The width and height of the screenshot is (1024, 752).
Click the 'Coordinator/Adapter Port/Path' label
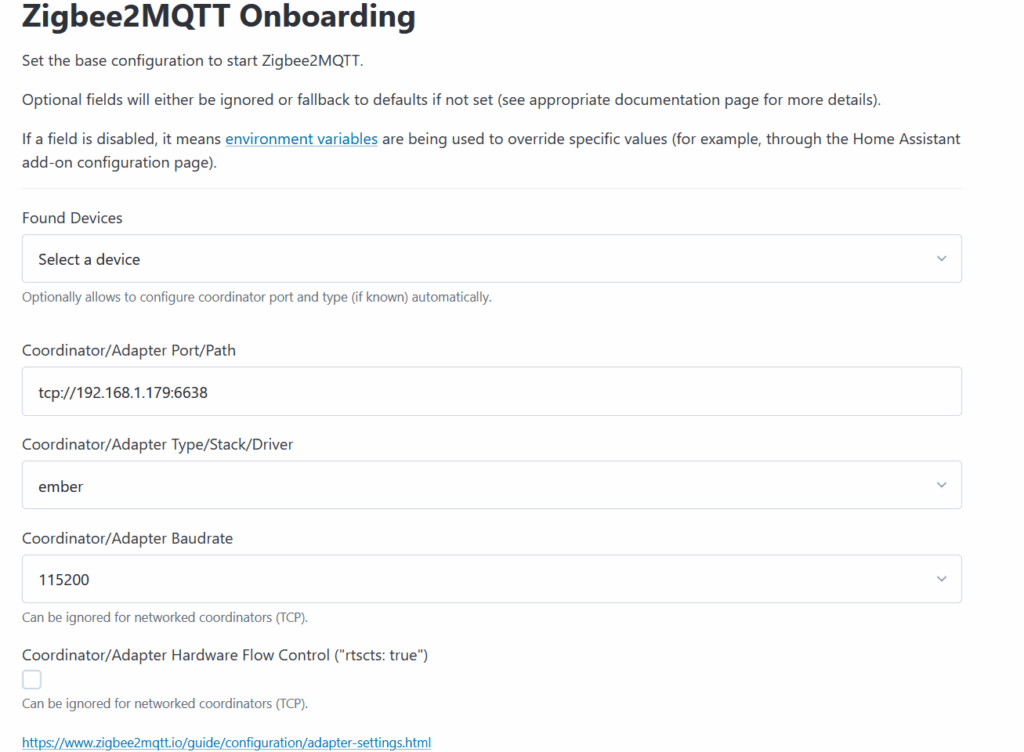[x=129, y=350]
